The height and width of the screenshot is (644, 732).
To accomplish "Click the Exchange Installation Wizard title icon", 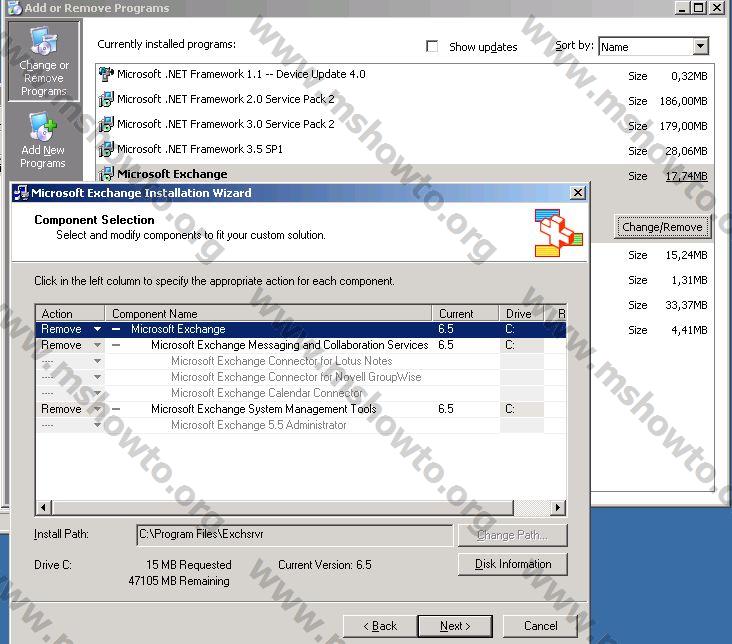I will click(x=21, y=193).
